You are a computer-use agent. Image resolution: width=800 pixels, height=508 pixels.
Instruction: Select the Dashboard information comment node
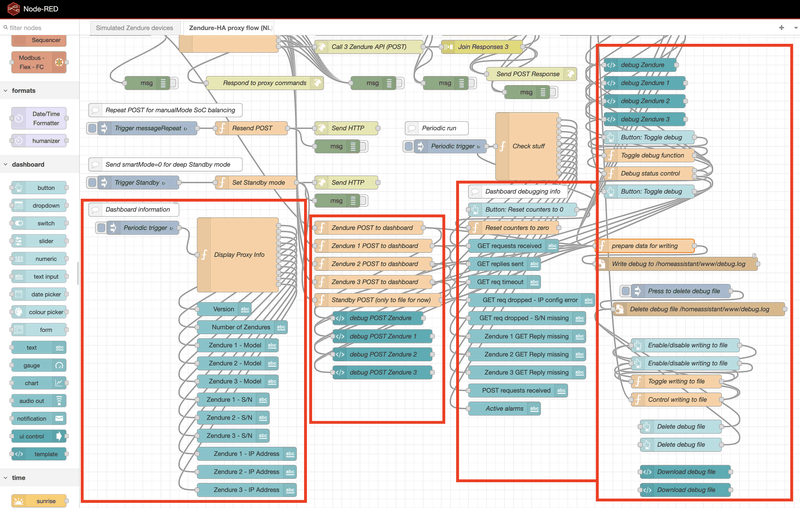134,210
